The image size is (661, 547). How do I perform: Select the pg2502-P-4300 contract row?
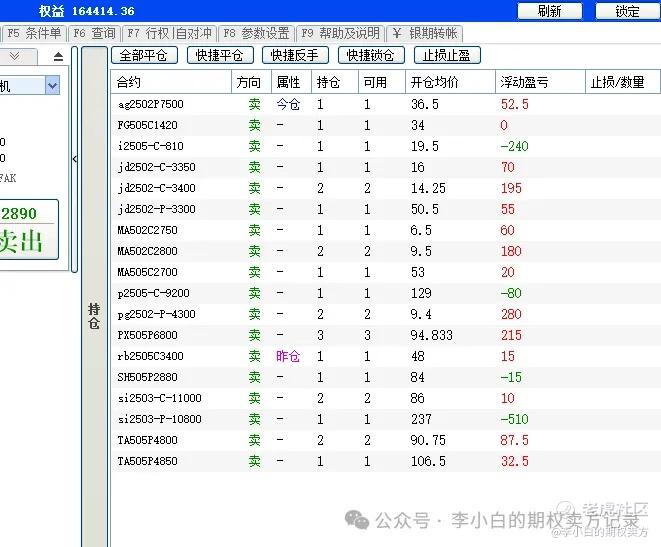[385, 314]
